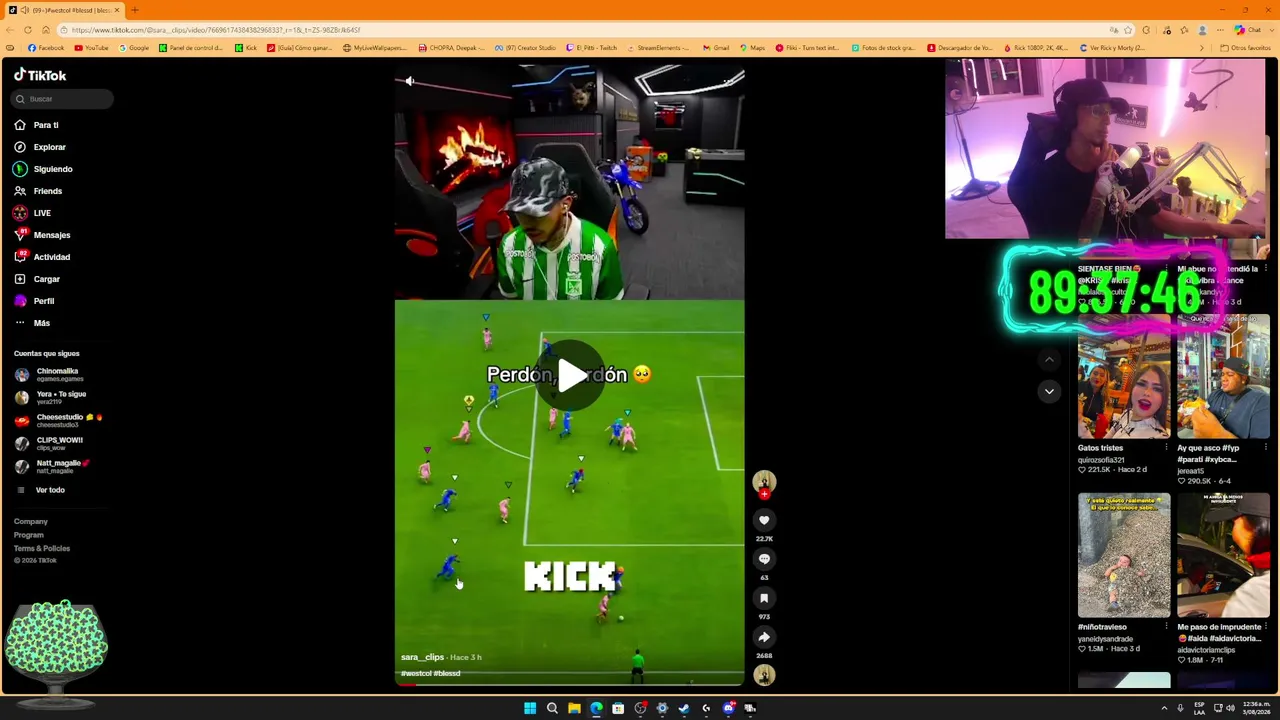Image resolution: width=1280 pixels, height=720 pixels.
Task: Open the Chinomalika followed account
Action: (x=50, y=374)
